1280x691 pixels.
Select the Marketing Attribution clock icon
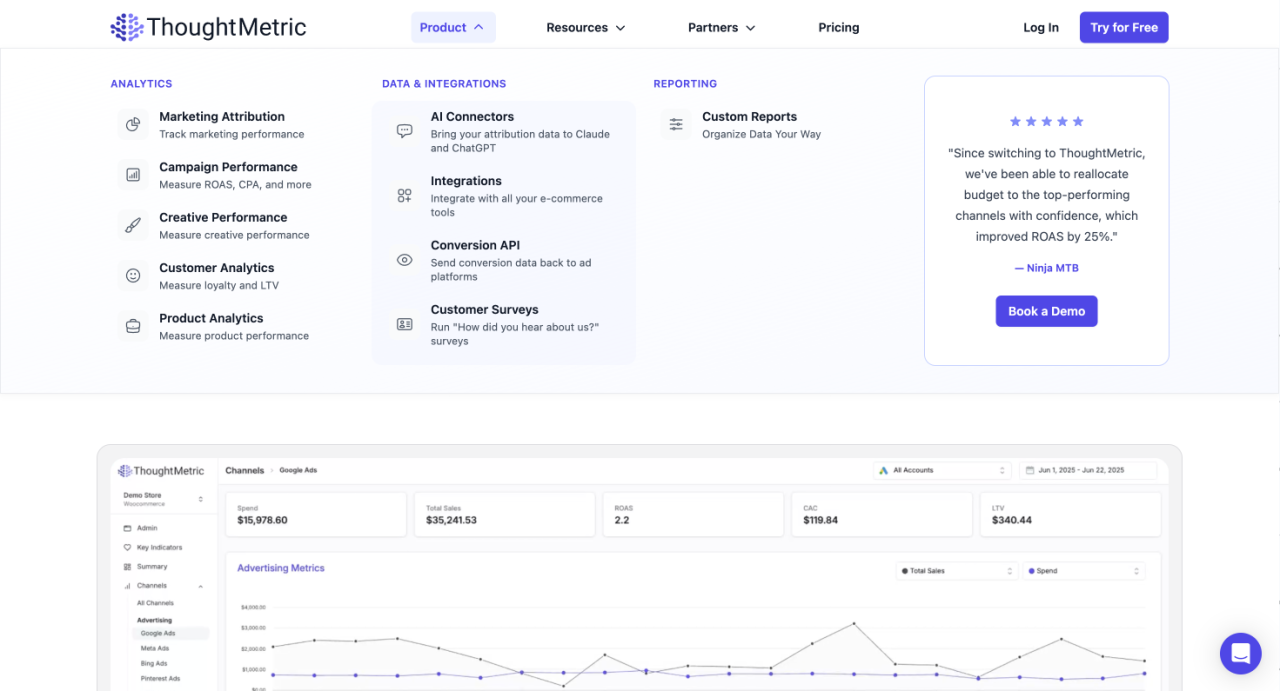click(x=133, y=124)
